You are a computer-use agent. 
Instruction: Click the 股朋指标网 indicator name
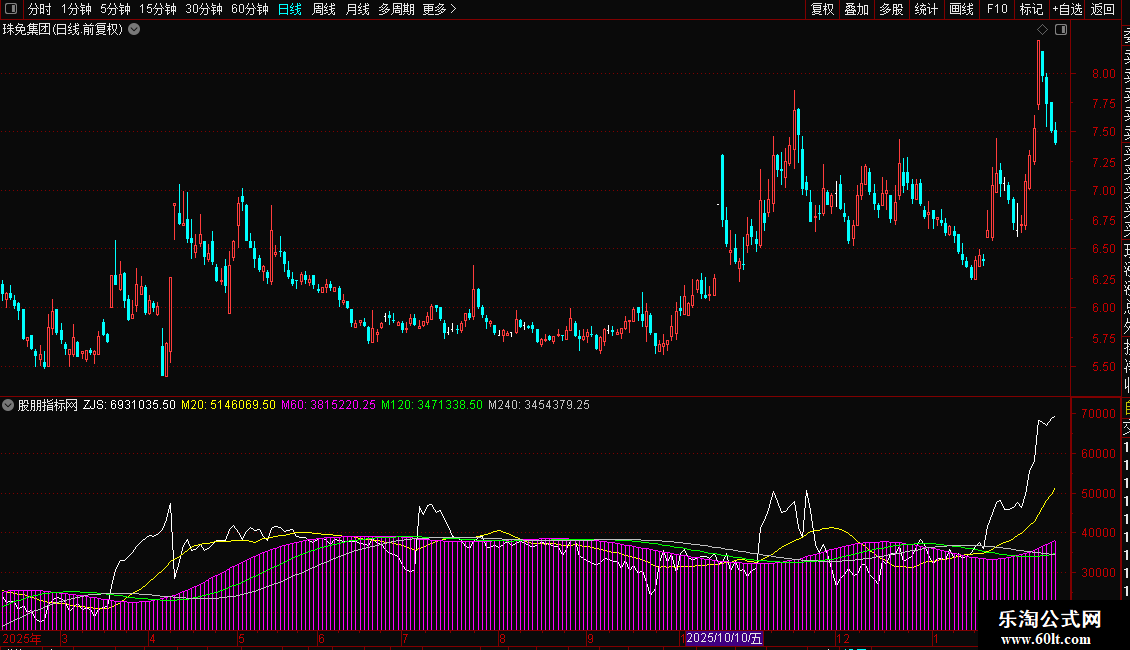[48, 405]
